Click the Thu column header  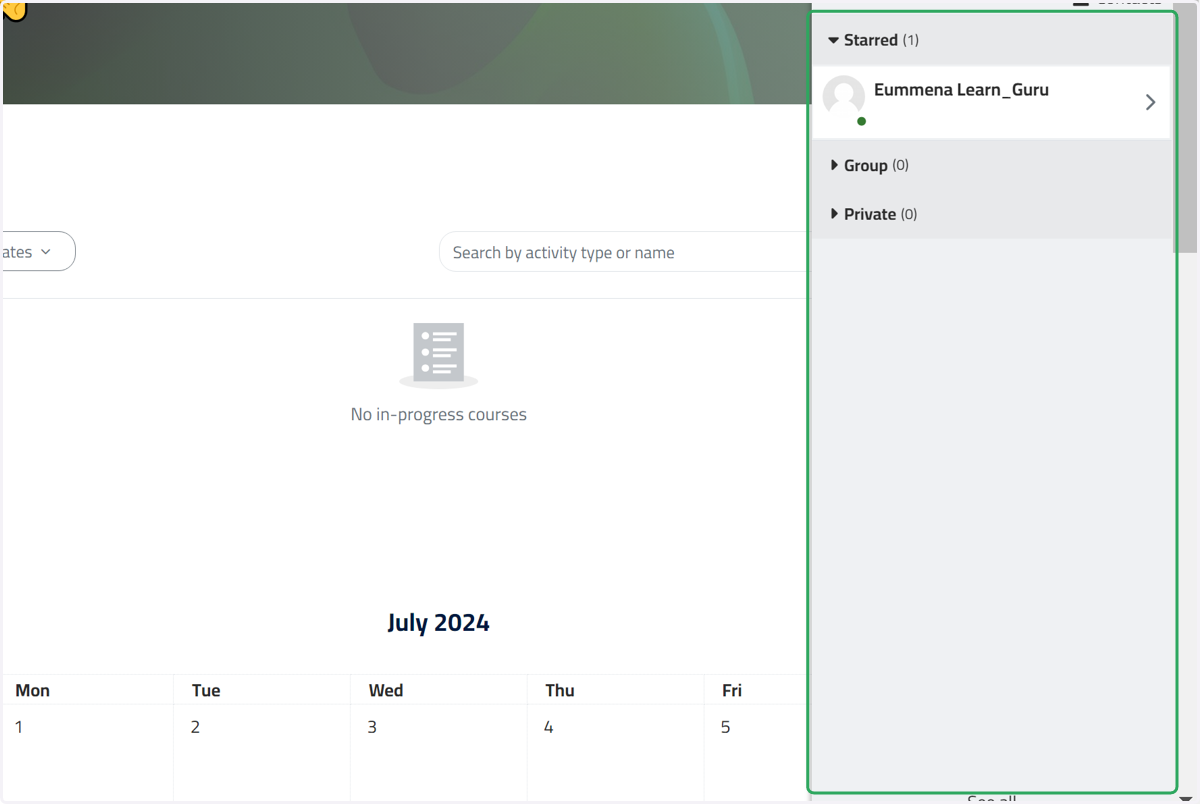point(560,690)
